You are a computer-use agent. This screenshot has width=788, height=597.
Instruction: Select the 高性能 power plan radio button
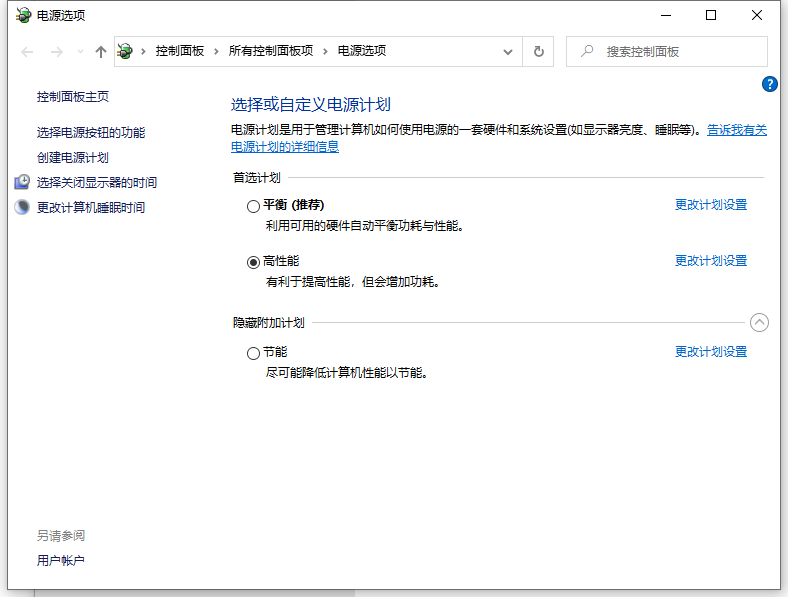pos(253,262)
